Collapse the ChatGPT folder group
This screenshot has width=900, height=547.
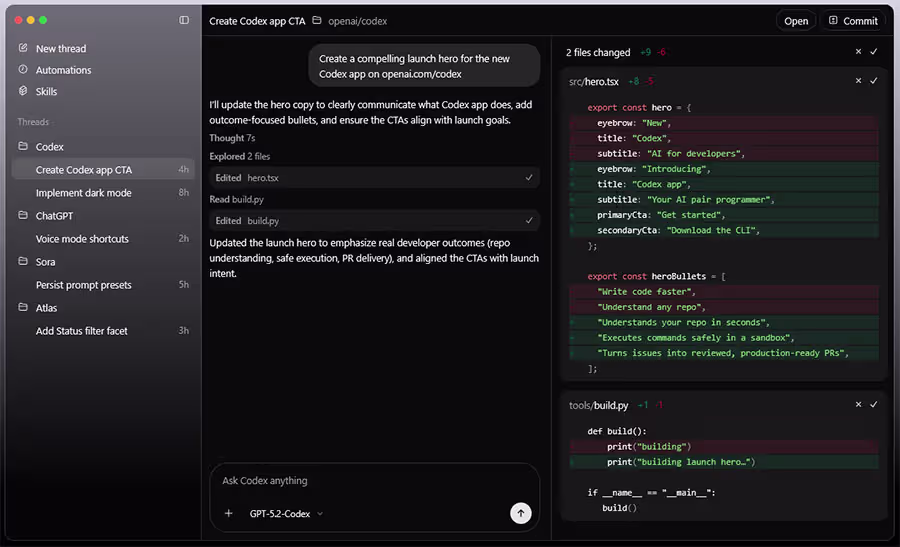[x=54, y=216]
